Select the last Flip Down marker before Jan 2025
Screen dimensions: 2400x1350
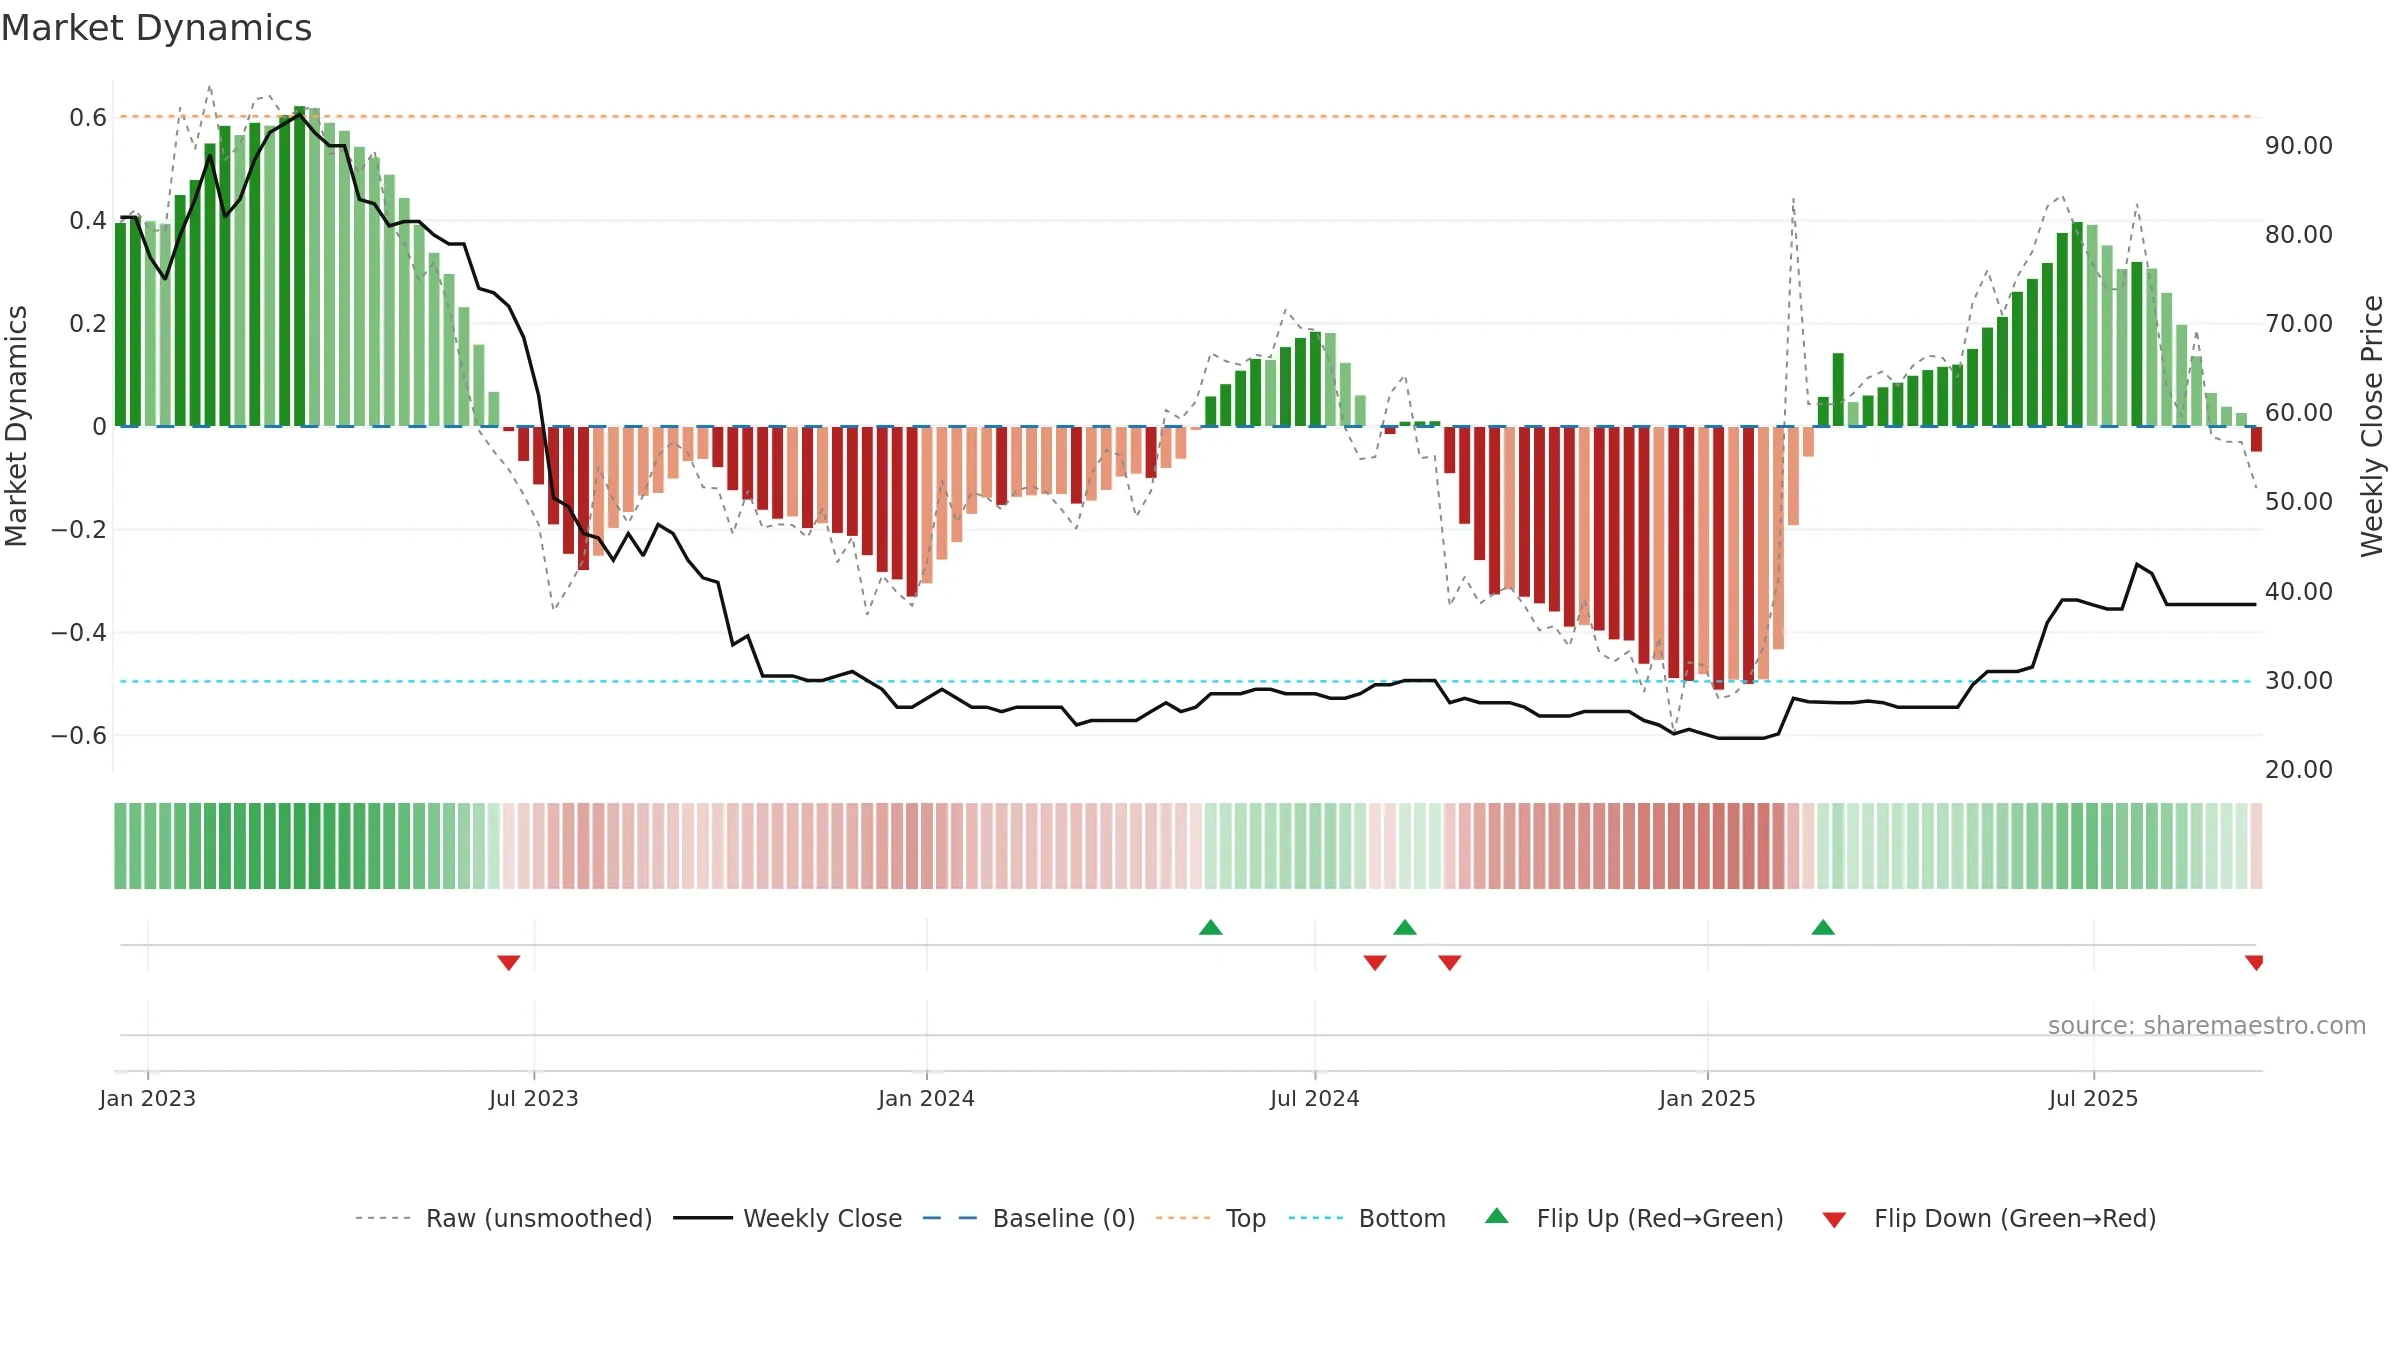pyautogui.click(x=1450, y=962)
